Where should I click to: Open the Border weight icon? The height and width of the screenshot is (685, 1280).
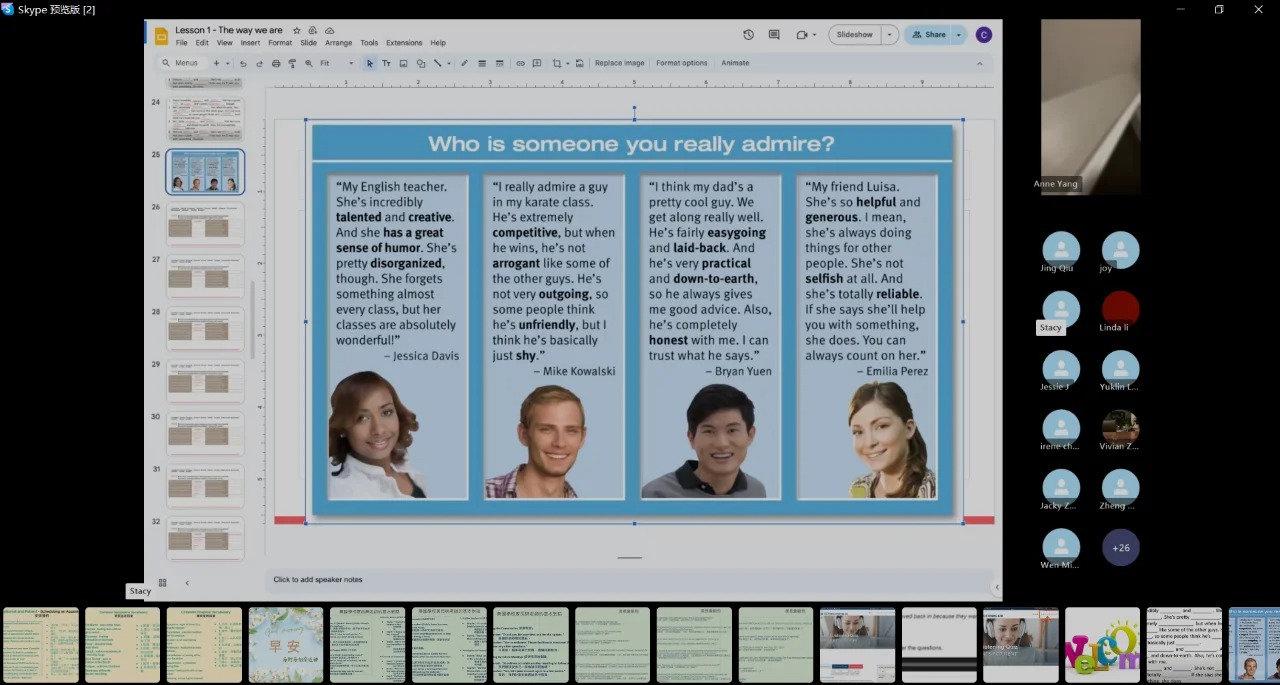click(482, 63)
